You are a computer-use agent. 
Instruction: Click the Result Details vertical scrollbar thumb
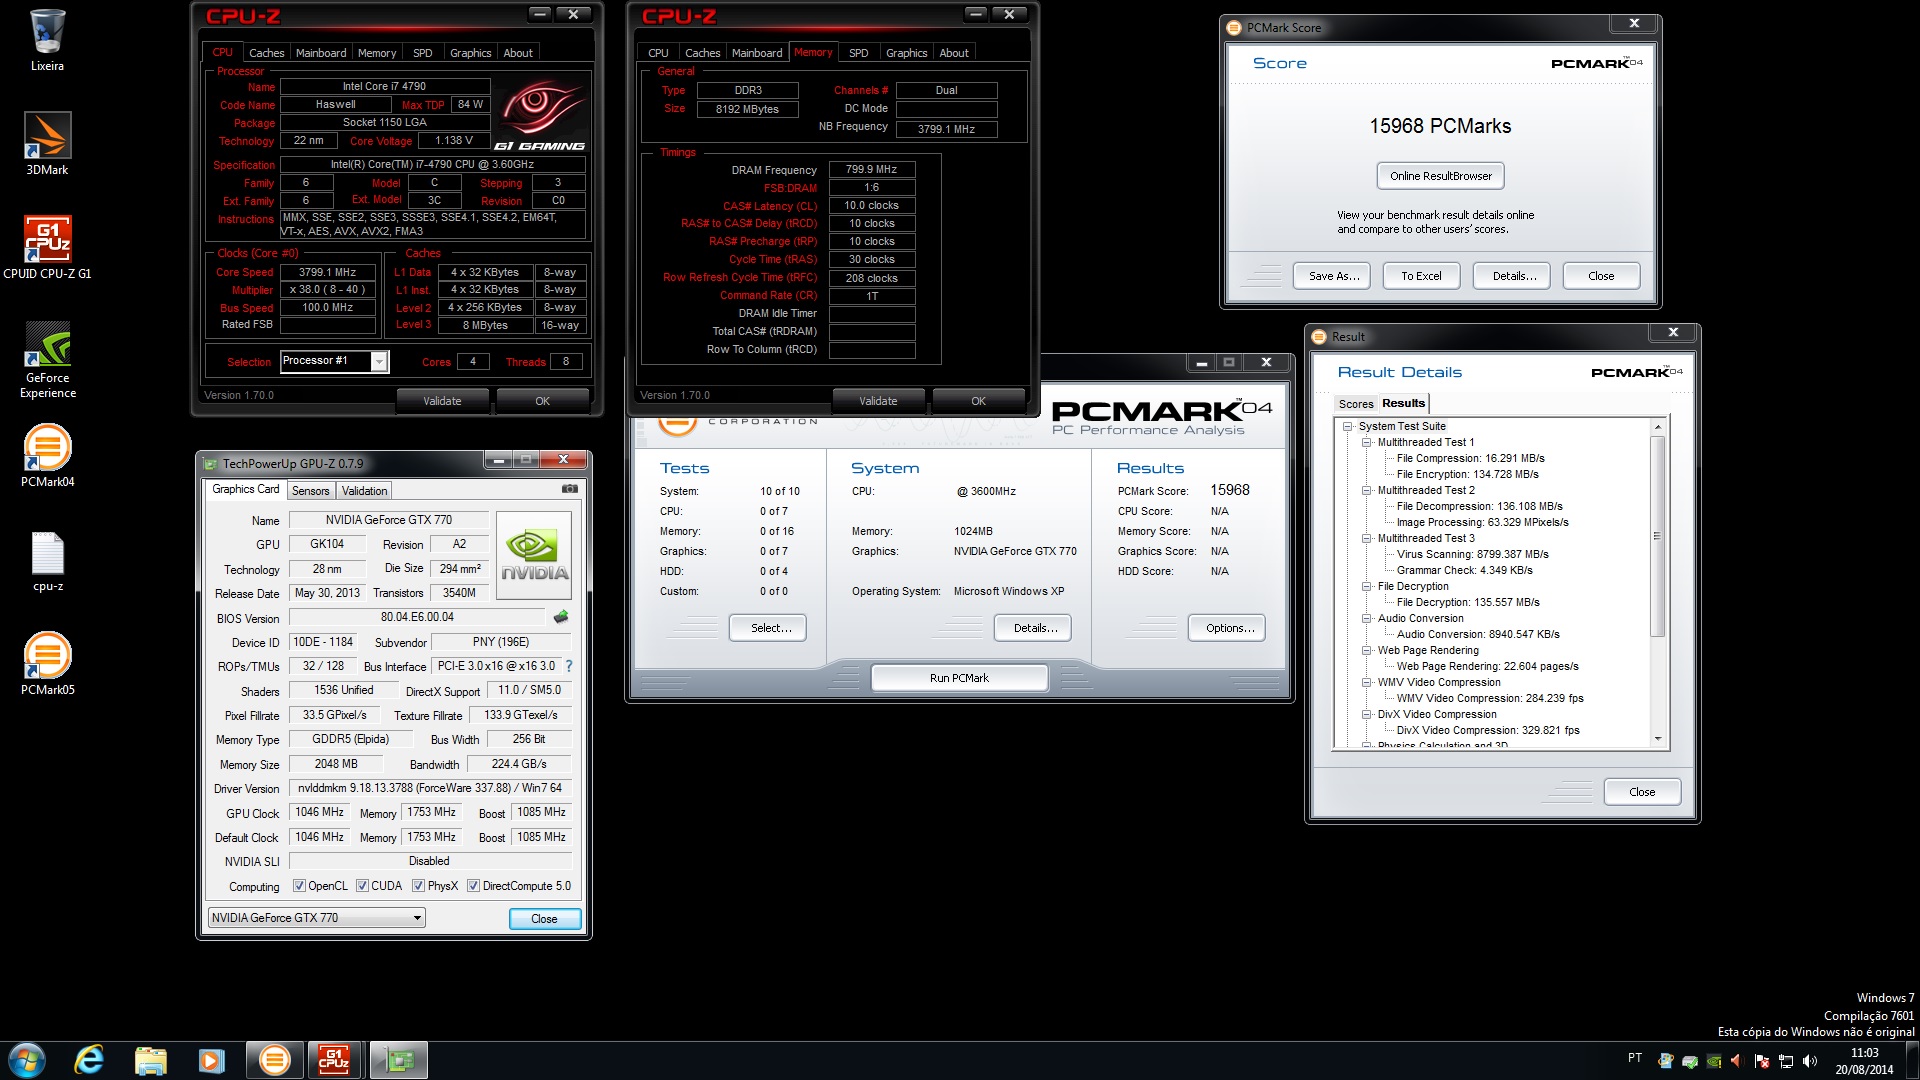(x=1657, y=535)
